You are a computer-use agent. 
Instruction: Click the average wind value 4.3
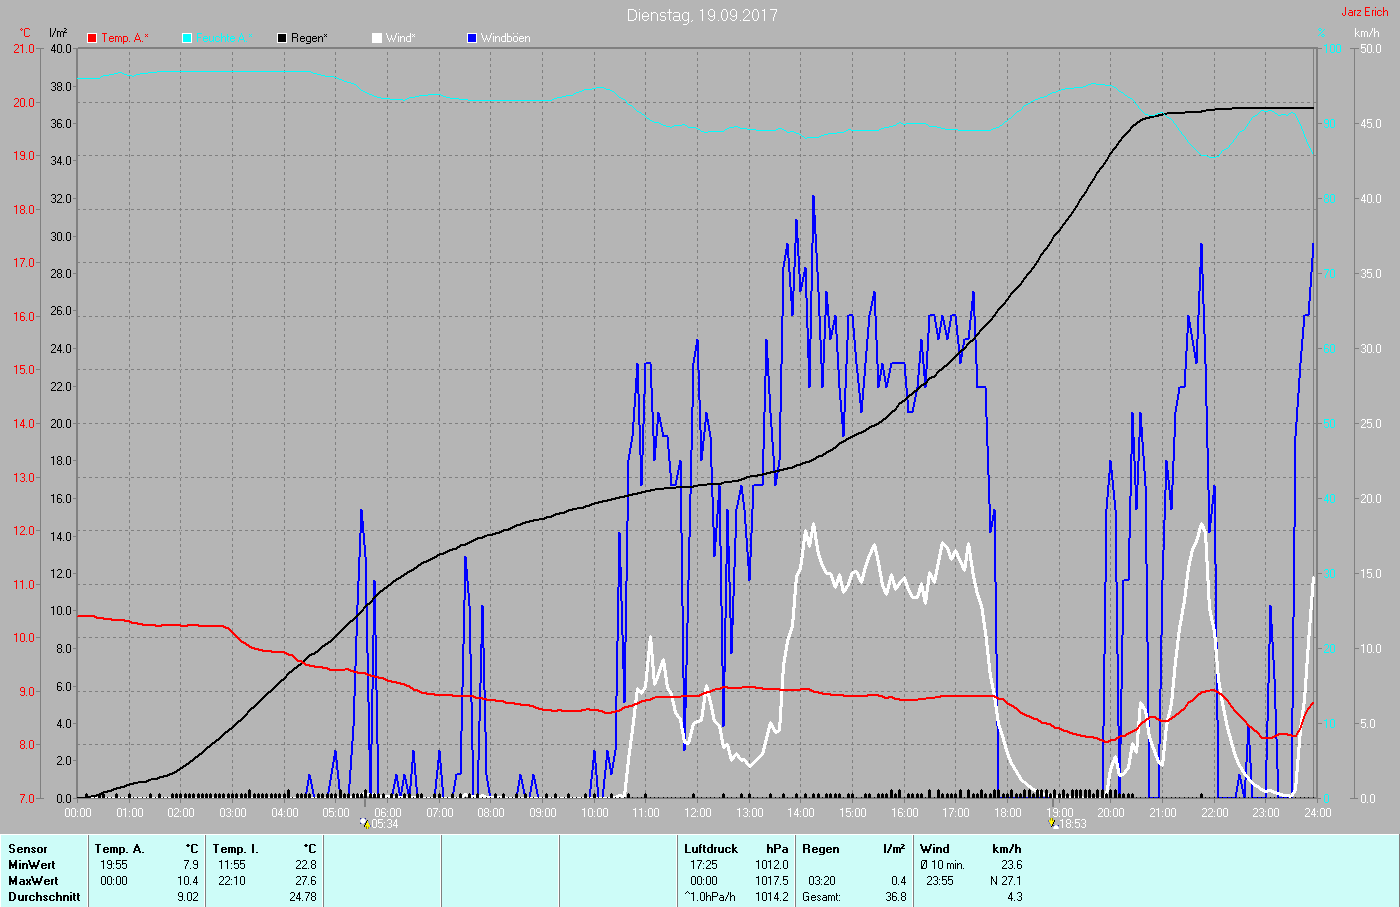[1015, 897]
